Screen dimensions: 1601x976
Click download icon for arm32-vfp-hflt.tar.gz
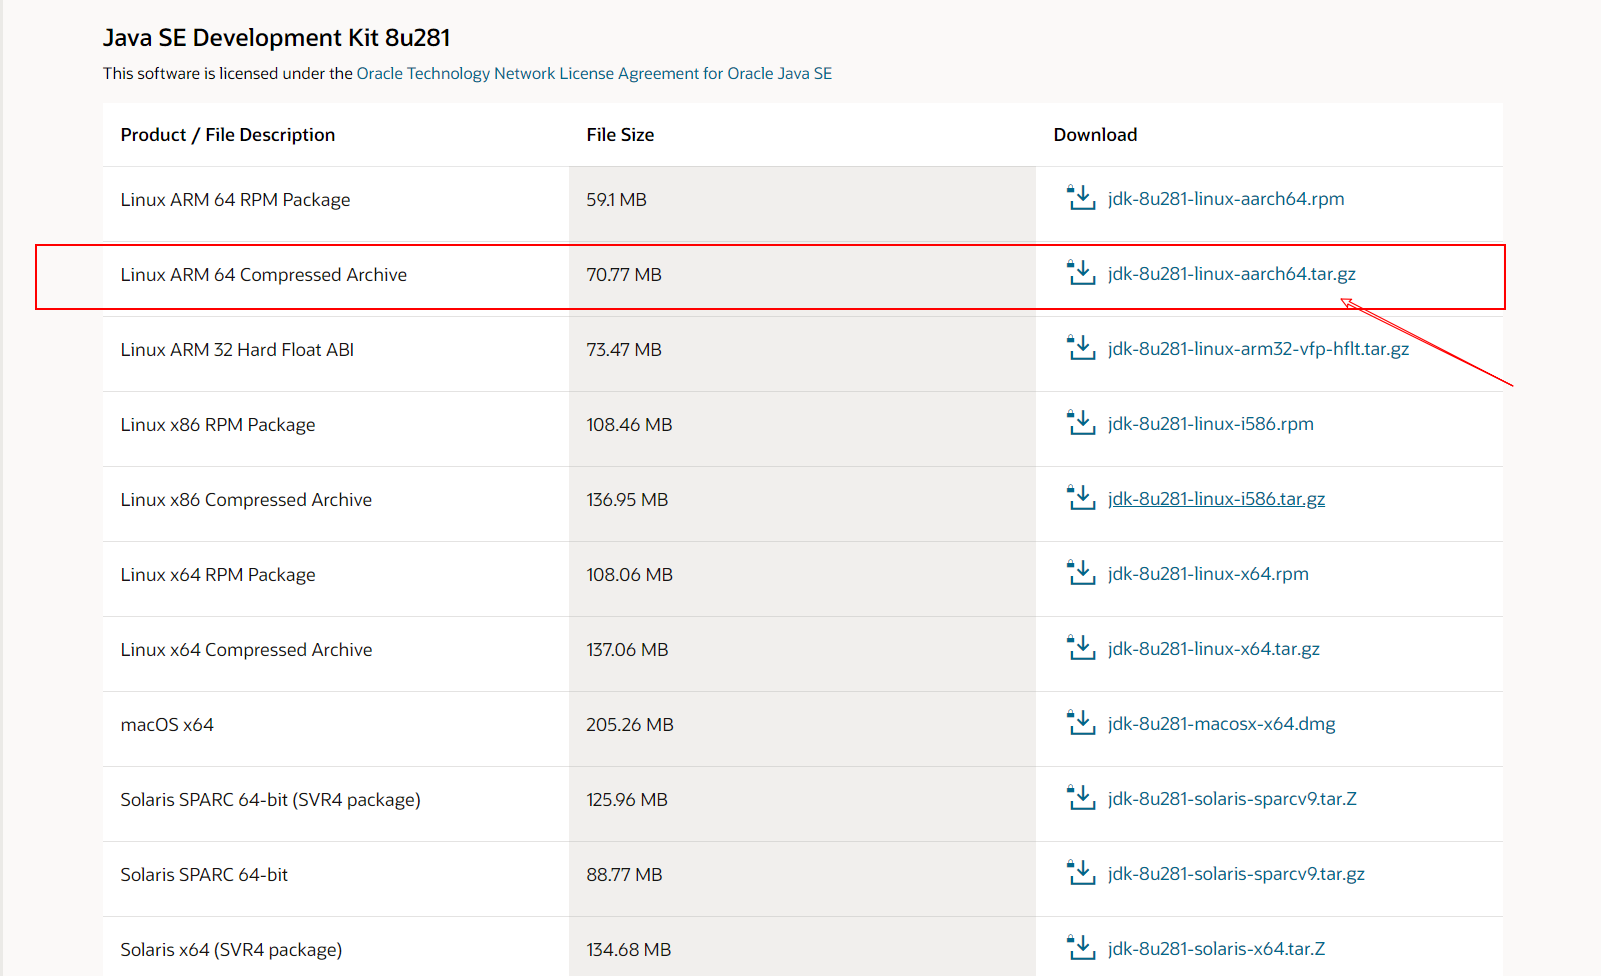pos(1081,348)
